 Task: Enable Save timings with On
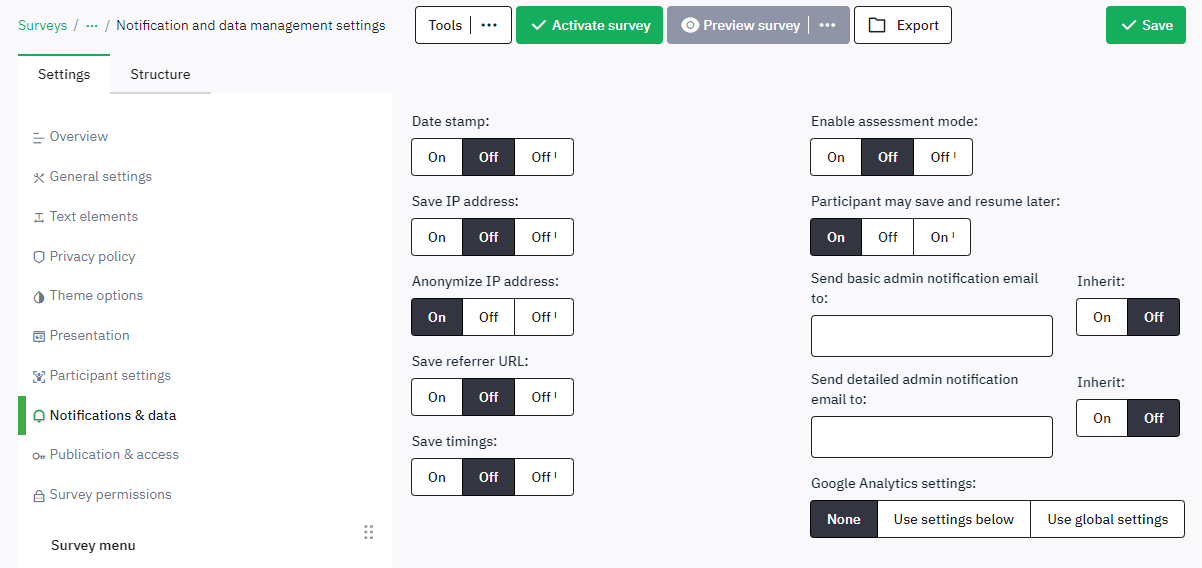437,477
